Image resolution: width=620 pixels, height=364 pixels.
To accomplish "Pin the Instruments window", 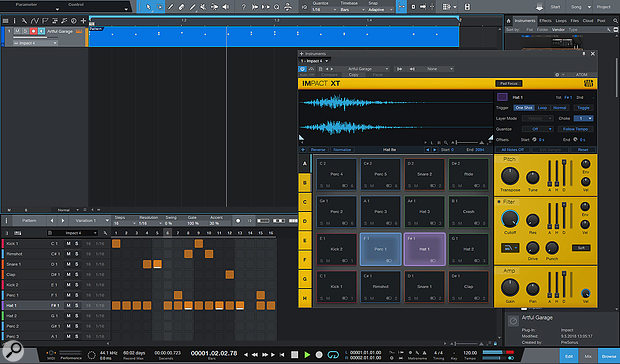I will click(584, 53).
